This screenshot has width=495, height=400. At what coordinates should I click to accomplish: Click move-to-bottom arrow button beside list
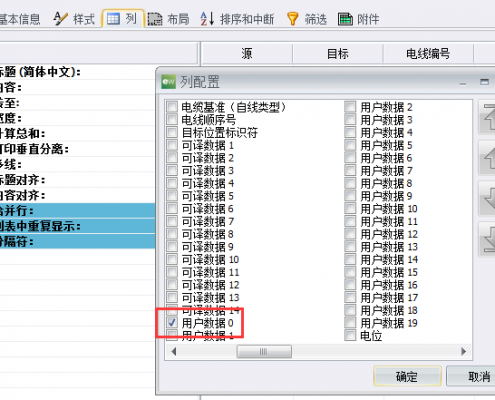click(487, 239)
